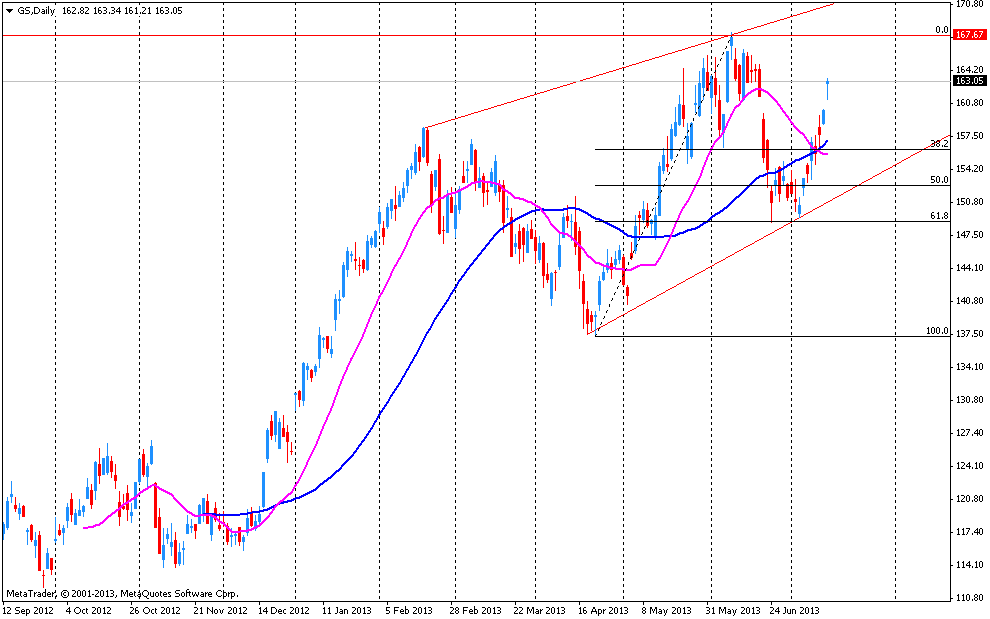Click the 110.80 price axis label
The height and width of the screenshot is (619, 990).
(970, 598)
